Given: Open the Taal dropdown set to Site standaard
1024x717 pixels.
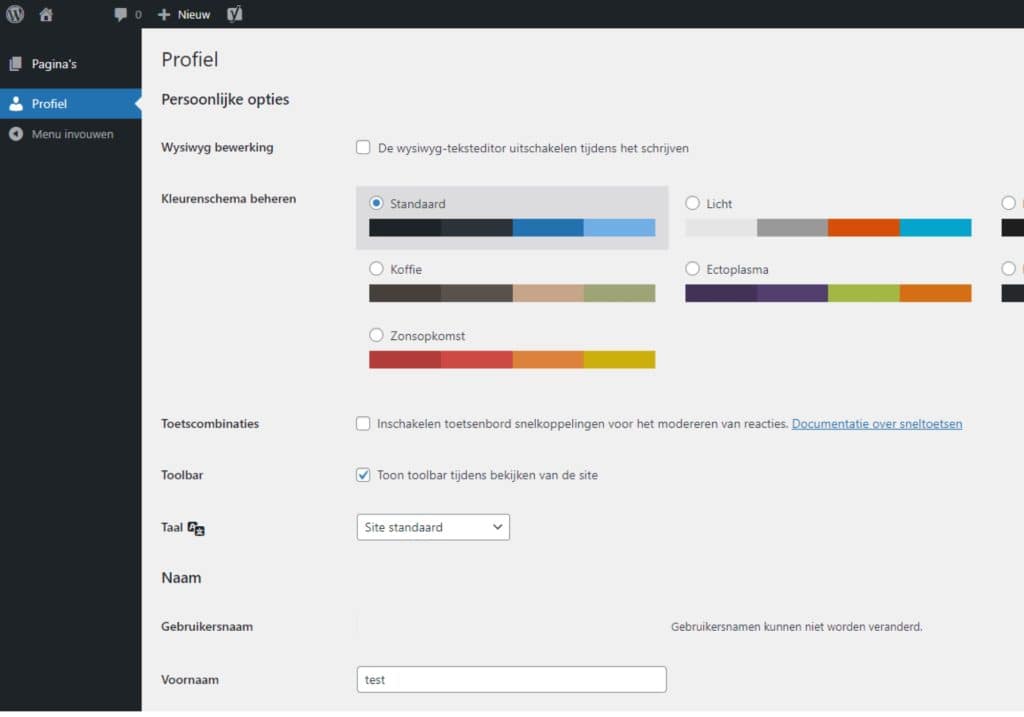Looking at the screenshot, I should [x=432, y=527].
